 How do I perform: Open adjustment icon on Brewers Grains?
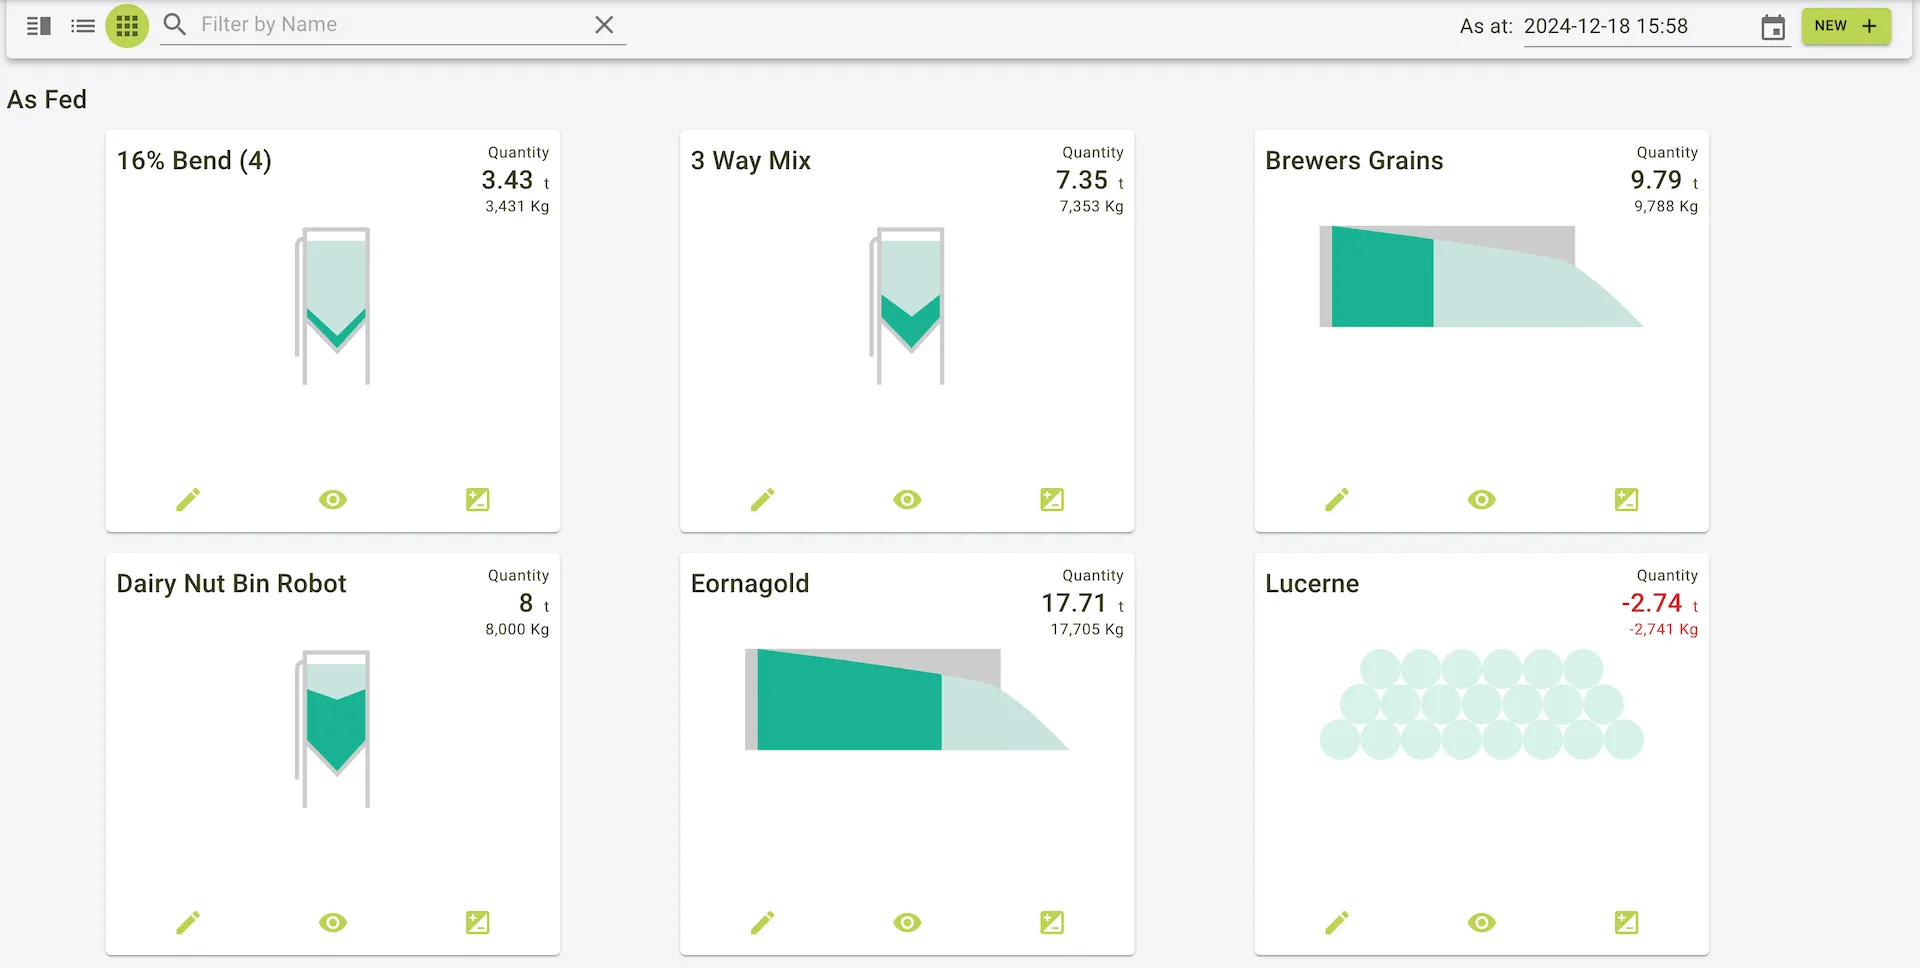pyautogui.click(x=1626, y=500)
